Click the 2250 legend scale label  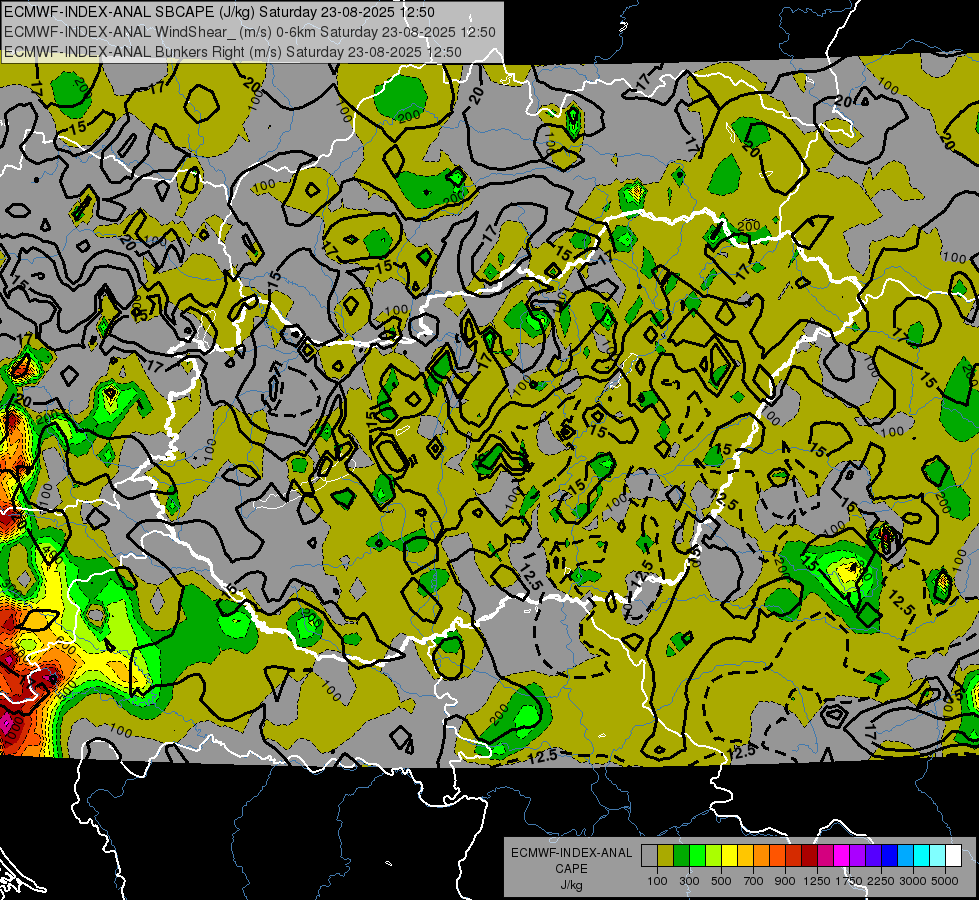point(881,881)
